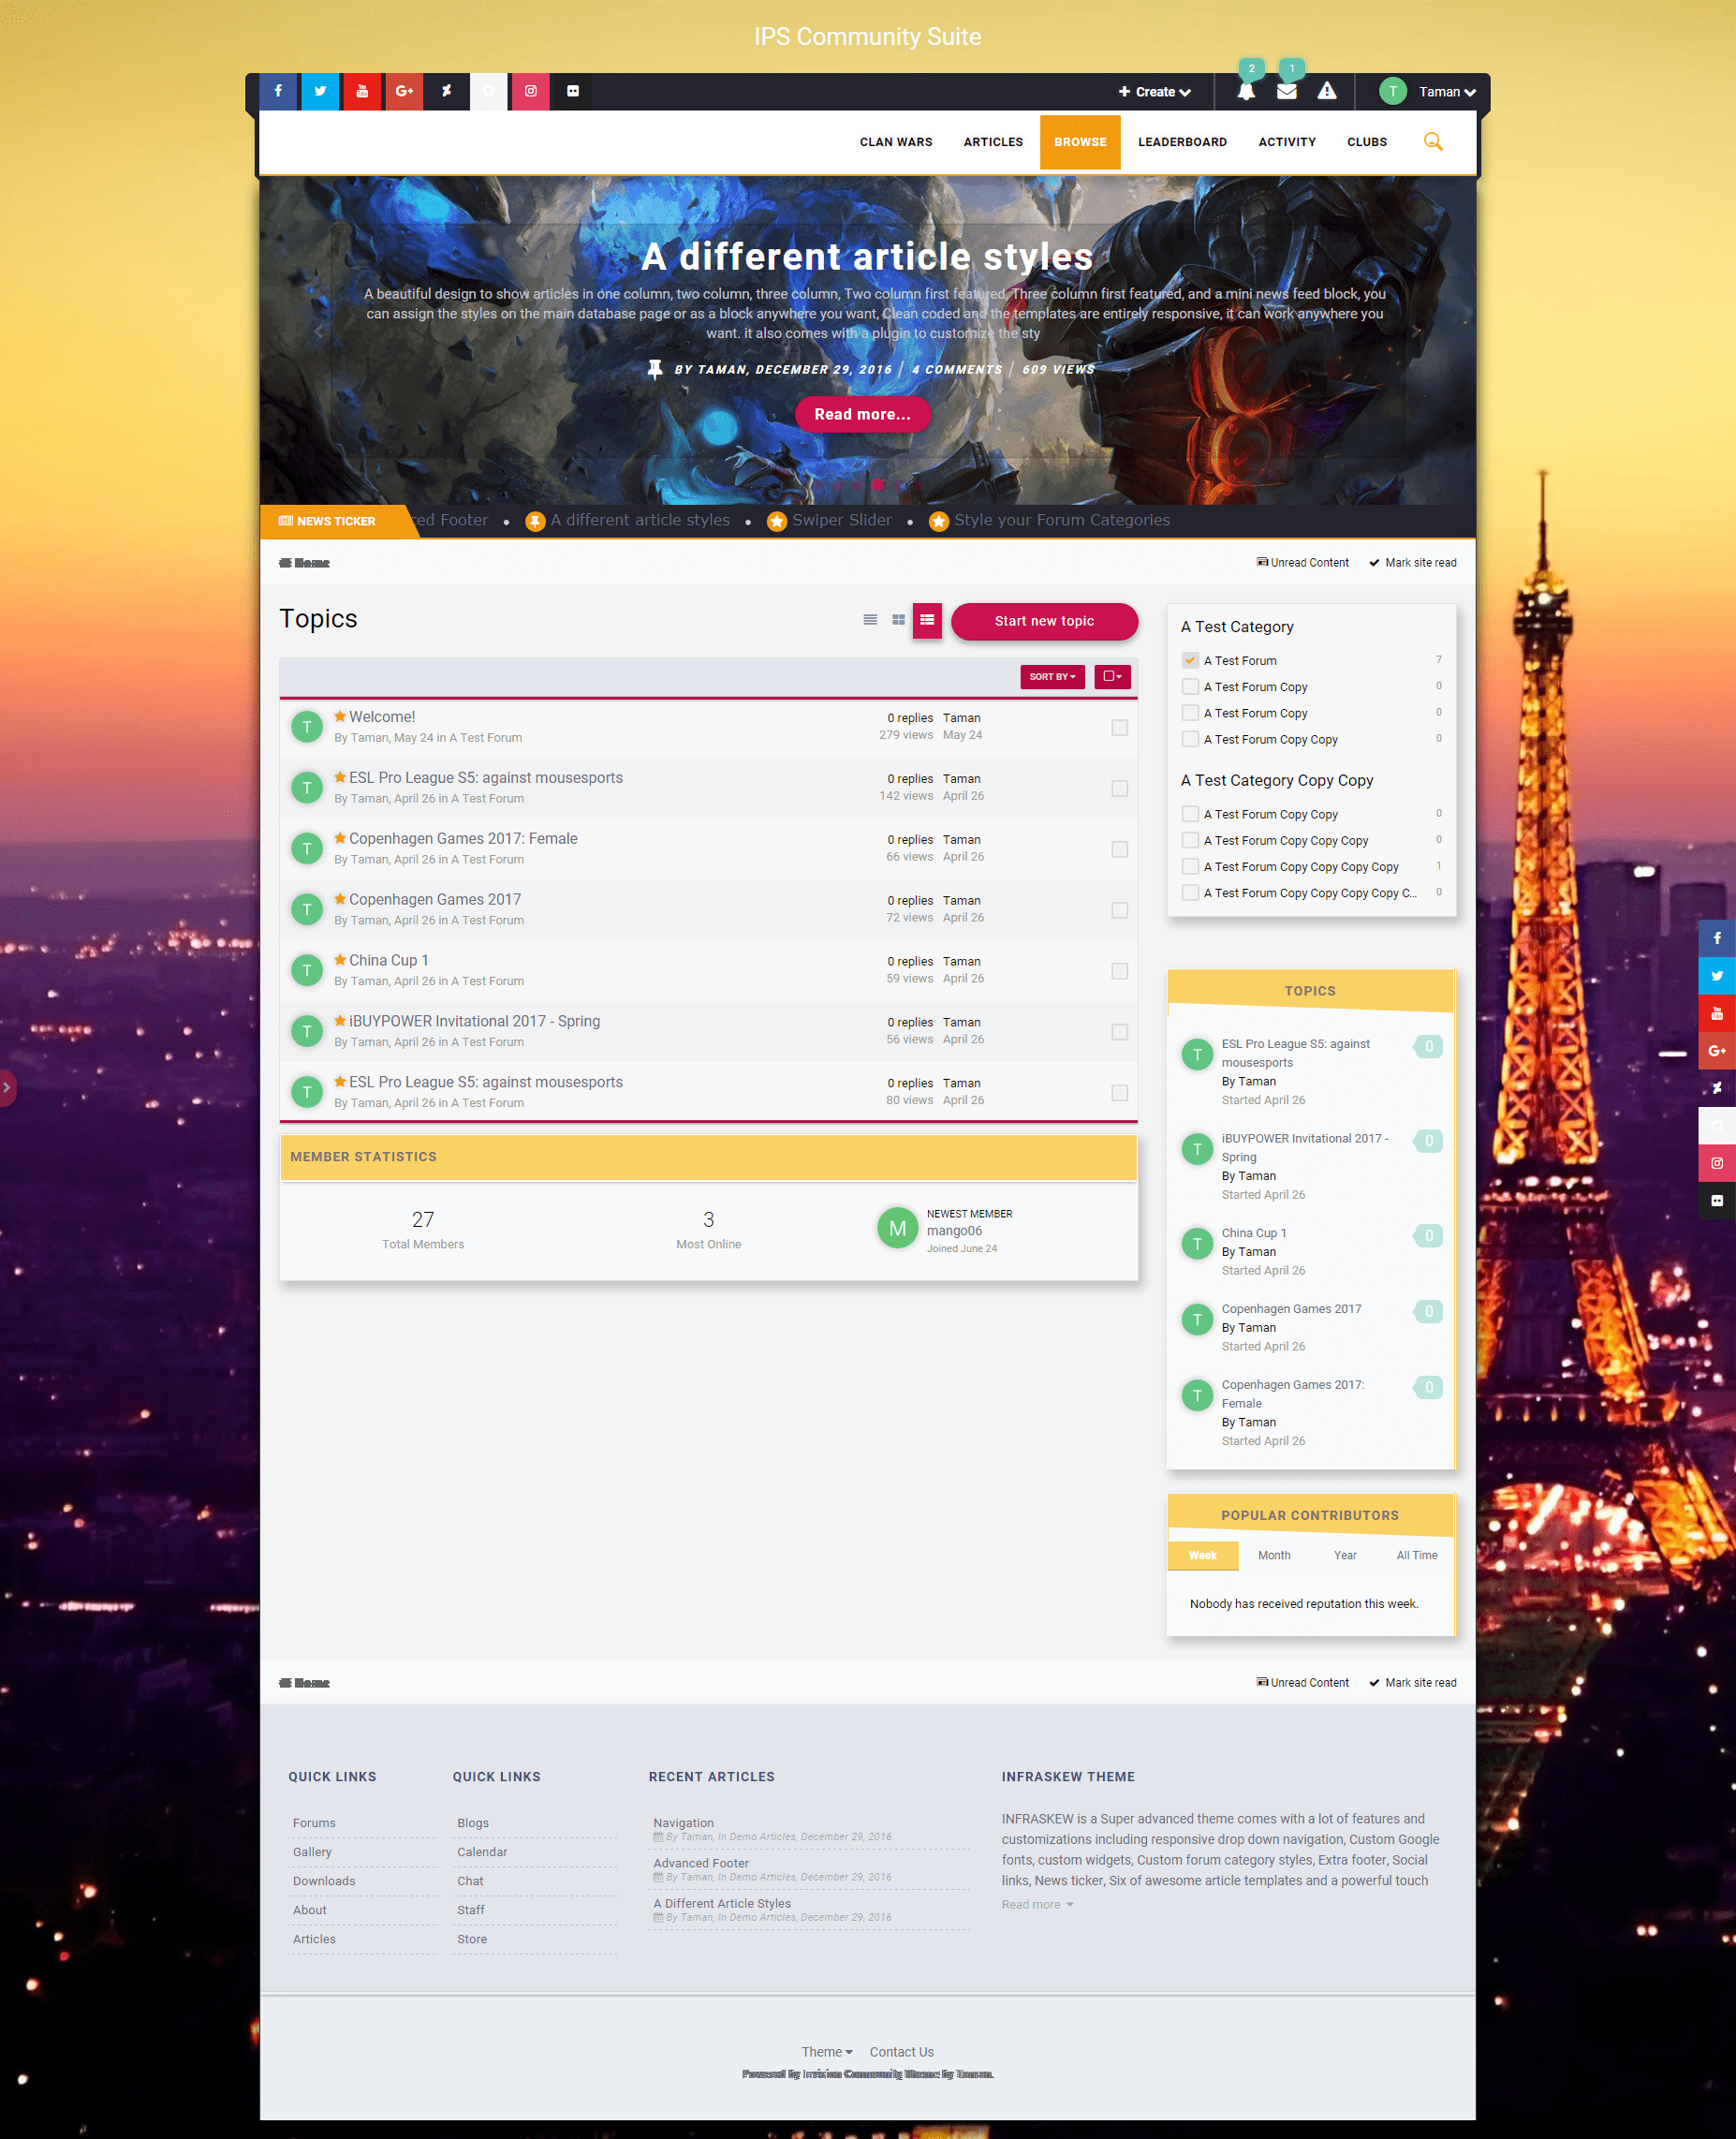The height and width of the screenshot is (2139, 1736).
Task: Tick the checkbox for the China Cup 1 row
Action: click(1120, 971)
